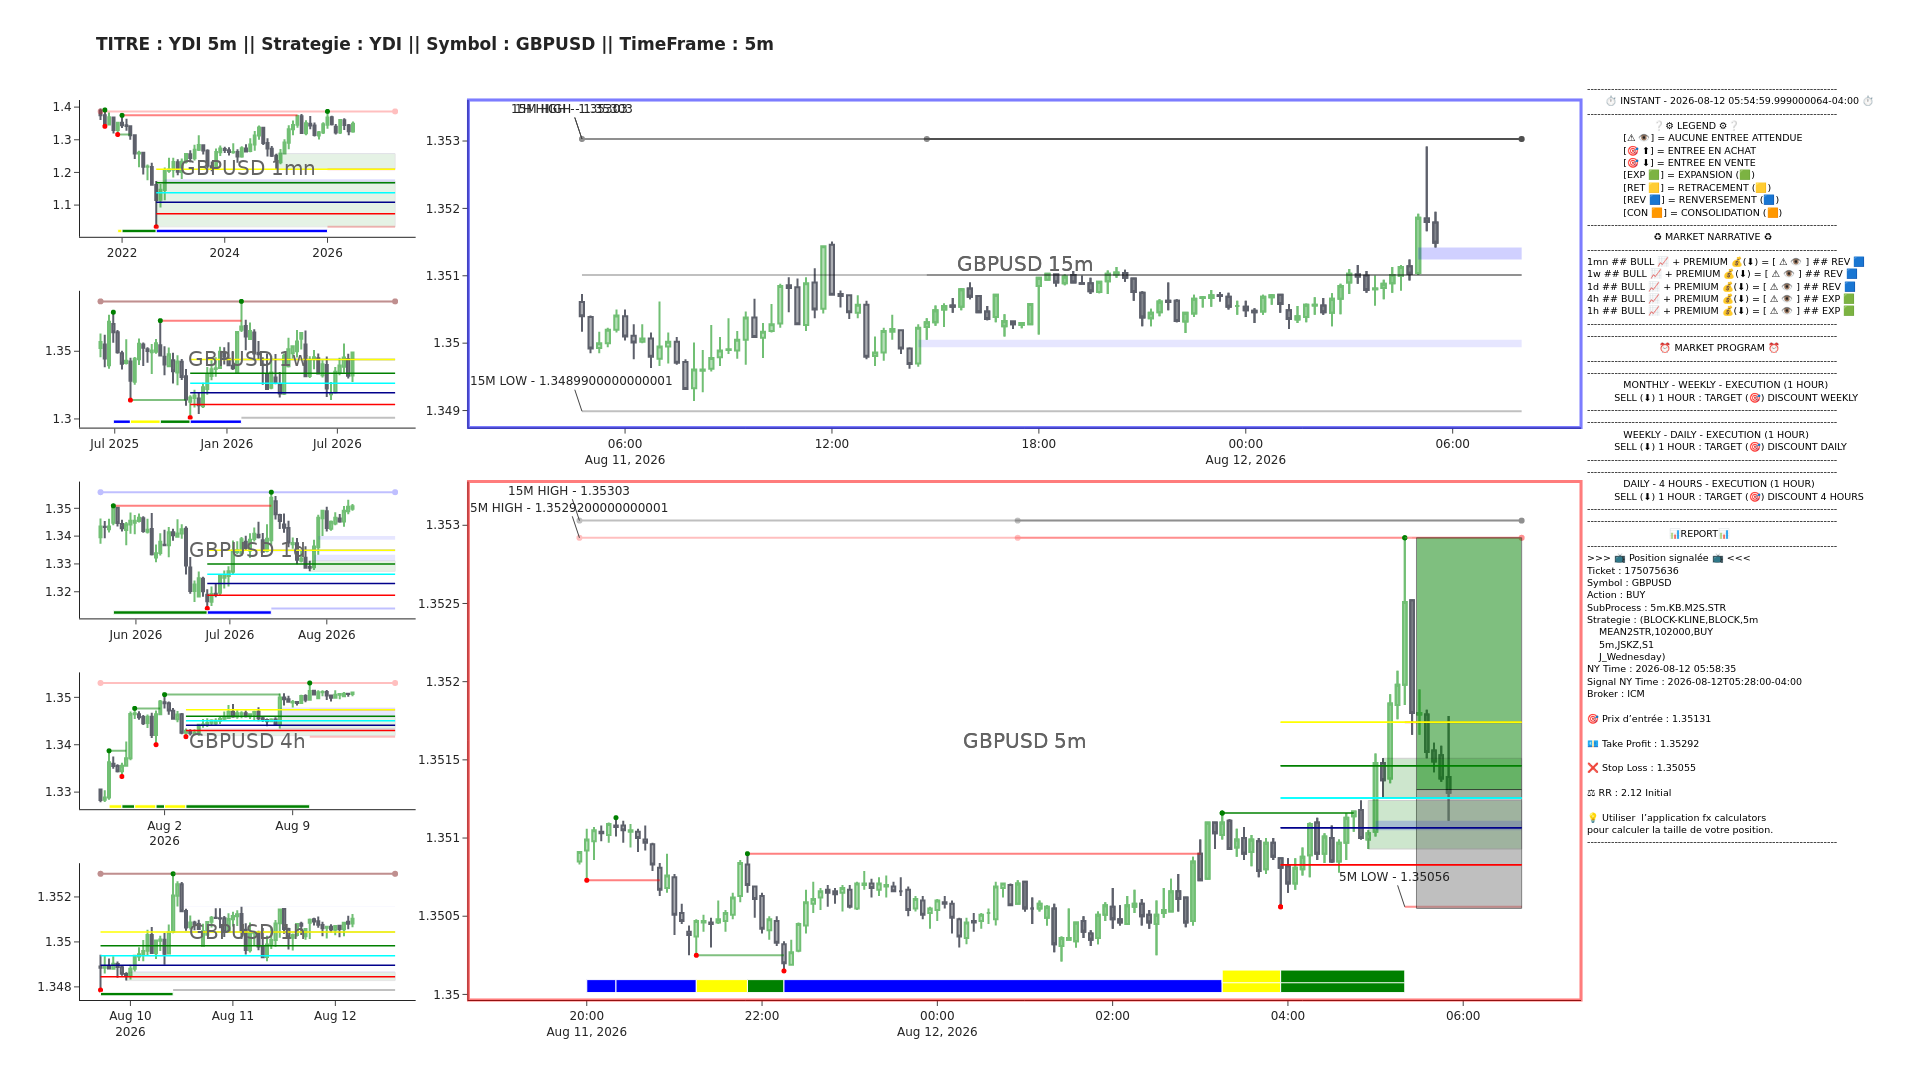Image resolution: width=1920 pixels, height=1080 pixels.
Task: Click the 5M LOW - 1.35056 label
Action: tap(1394, 877)
